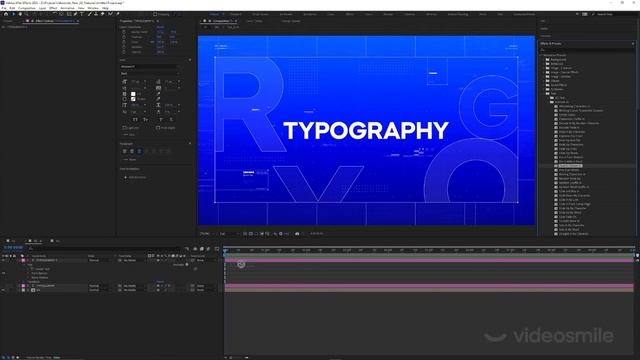Click the timeline playhead marker
The width and height of the screenshot is (640, 360).
(225, 251)
